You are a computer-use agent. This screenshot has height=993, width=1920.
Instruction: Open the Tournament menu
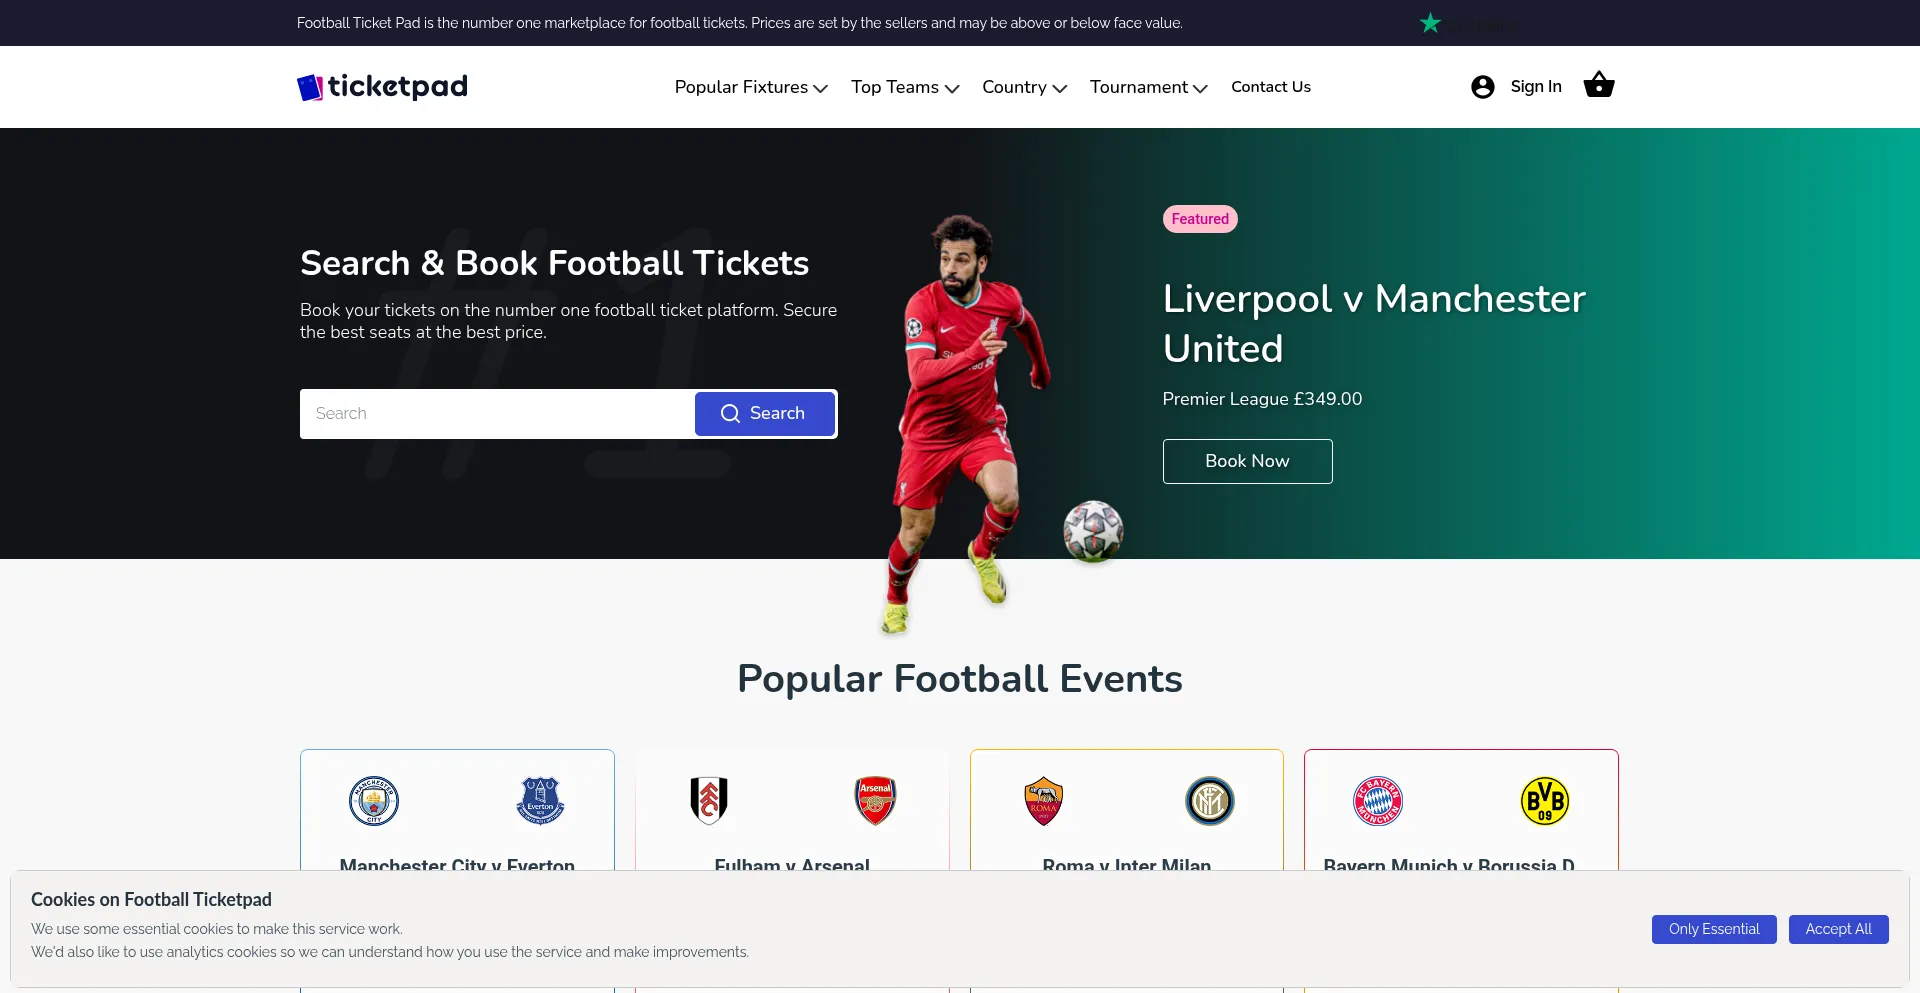pos(1148,87)
